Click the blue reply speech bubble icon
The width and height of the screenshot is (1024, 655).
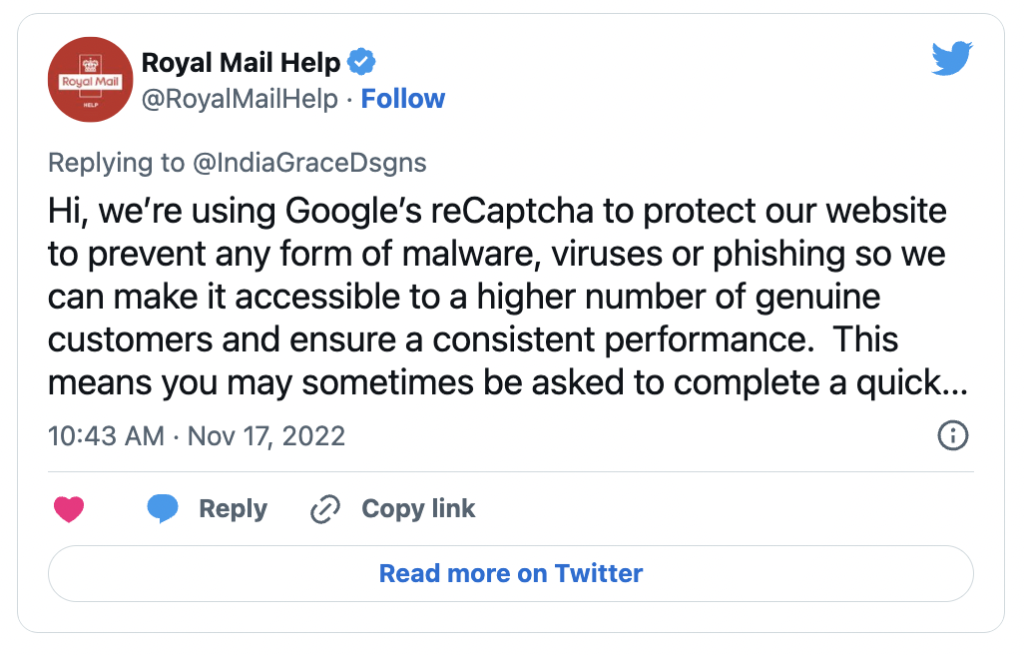pyautogui.click(x=163, y=509)
